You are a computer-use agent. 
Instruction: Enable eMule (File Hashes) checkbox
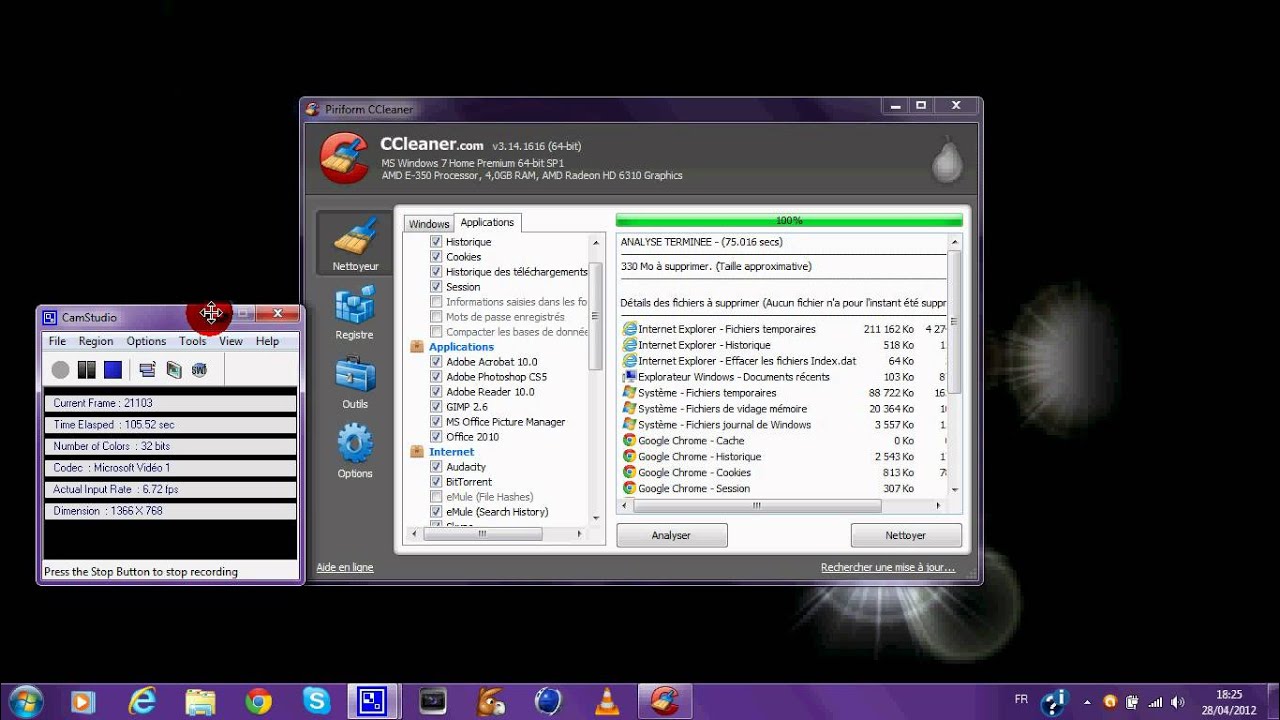[436, 497]
